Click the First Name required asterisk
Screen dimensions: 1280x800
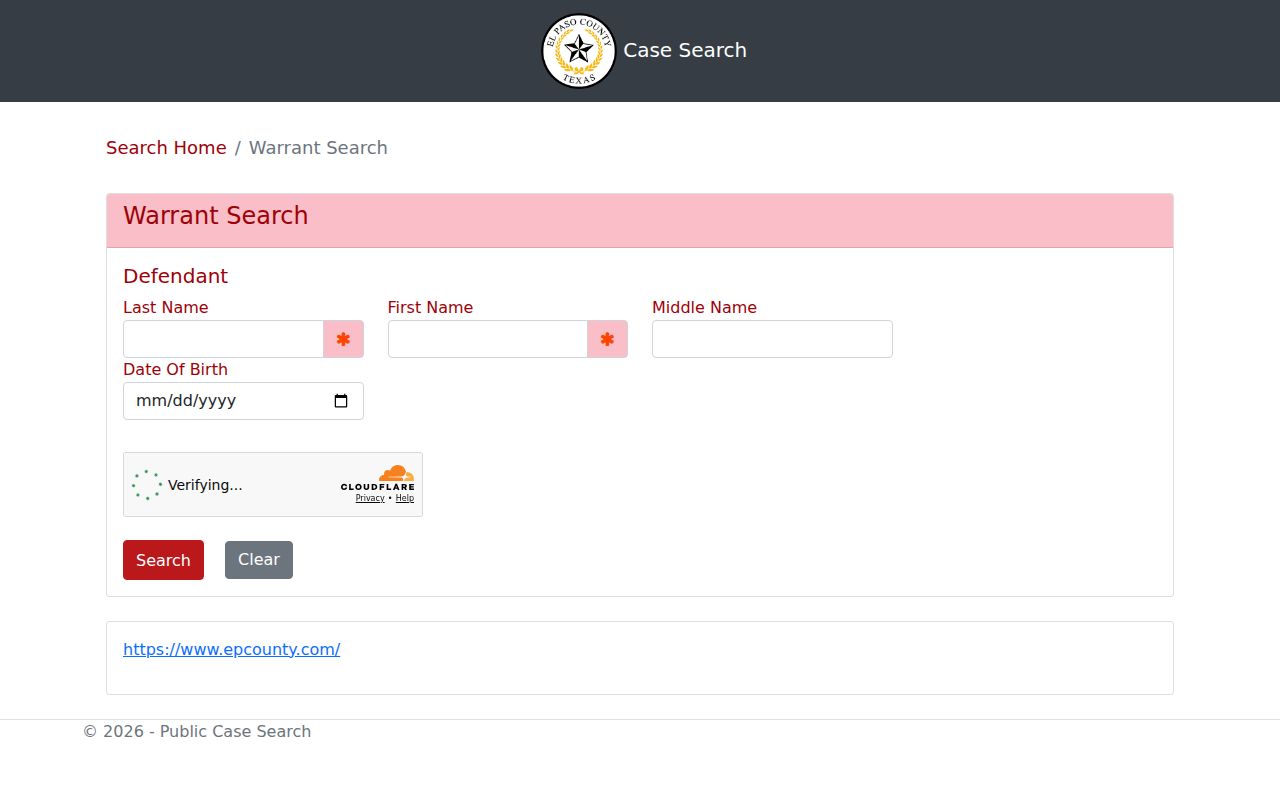coord(607,339)
